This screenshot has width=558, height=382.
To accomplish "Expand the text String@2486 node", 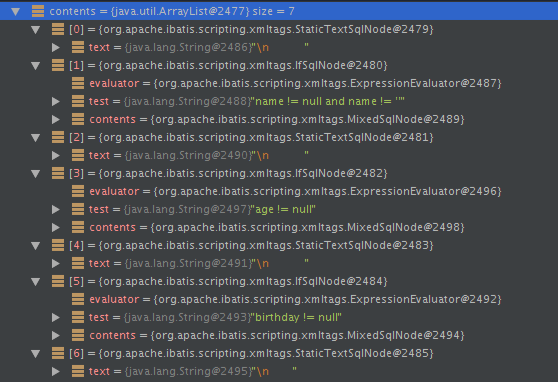I will tap(56, 47).
